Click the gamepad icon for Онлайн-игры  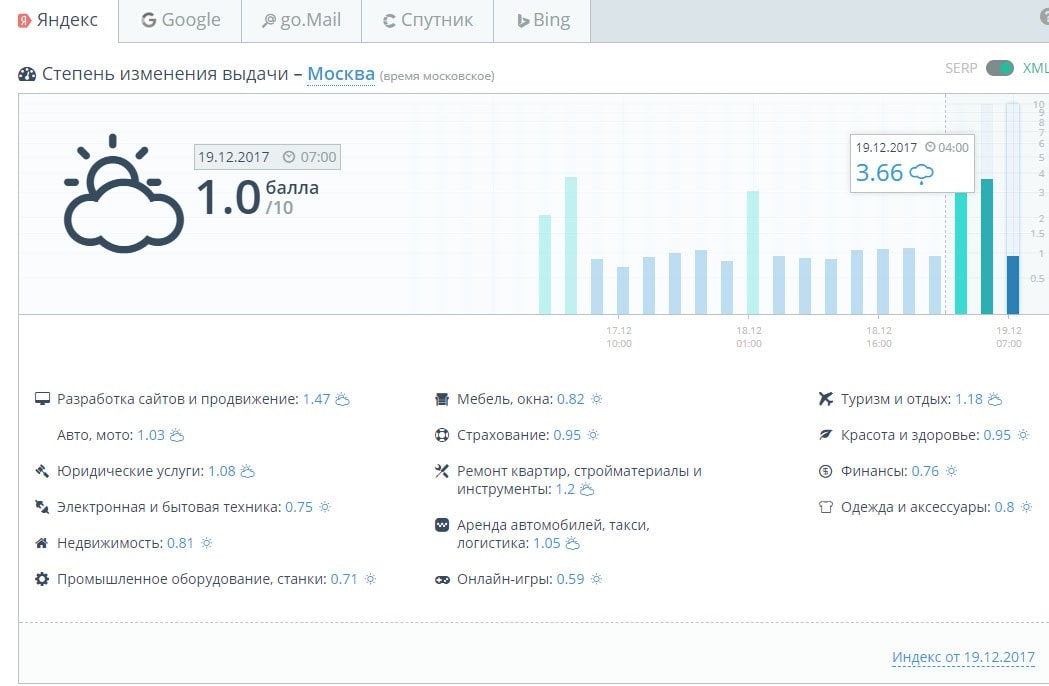pos(442,579)
